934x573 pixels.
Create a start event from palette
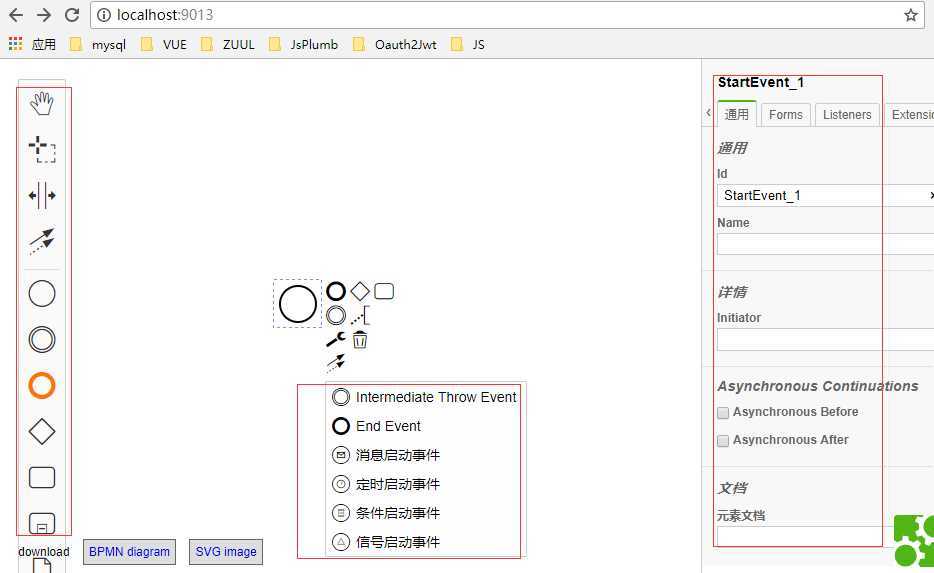[x=42, y=294]
